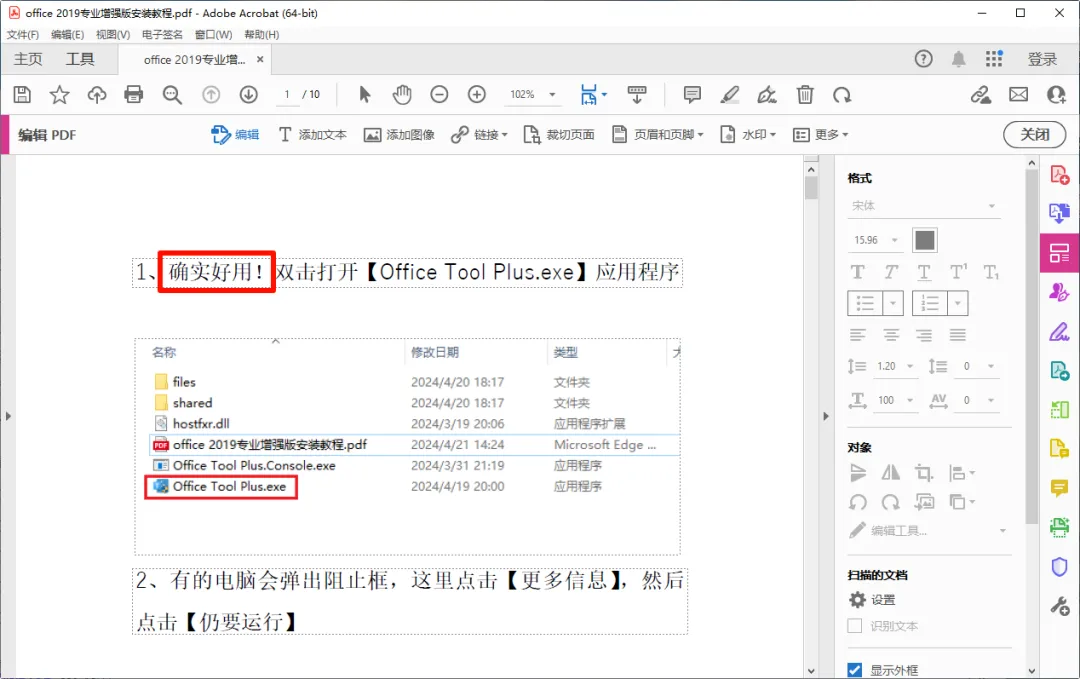Toggle bold text formatting T button
Image resolution: width=1080 pixels, height=679 pixels.
[x=858, y=272]
